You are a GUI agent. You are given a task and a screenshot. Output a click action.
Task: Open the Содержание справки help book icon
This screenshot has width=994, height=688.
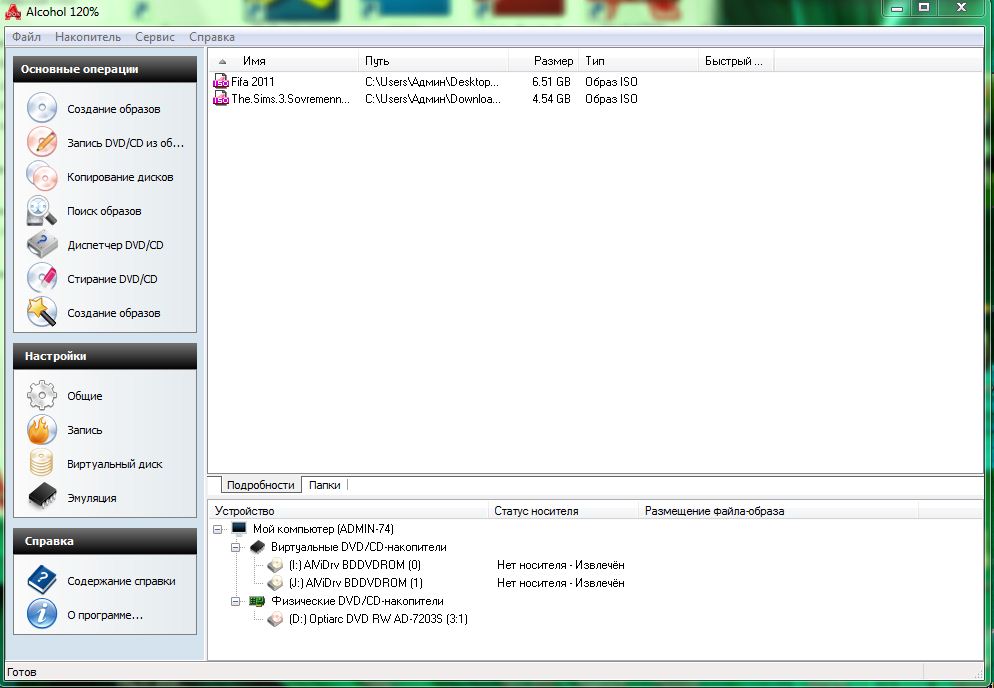click(42, 580)
